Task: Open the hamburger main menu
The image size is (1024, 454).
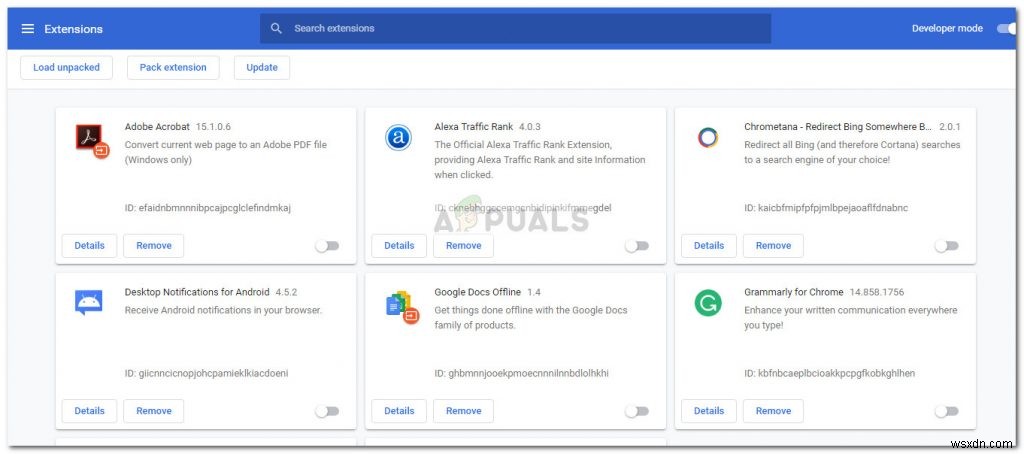Action: [x=27, y=29]
